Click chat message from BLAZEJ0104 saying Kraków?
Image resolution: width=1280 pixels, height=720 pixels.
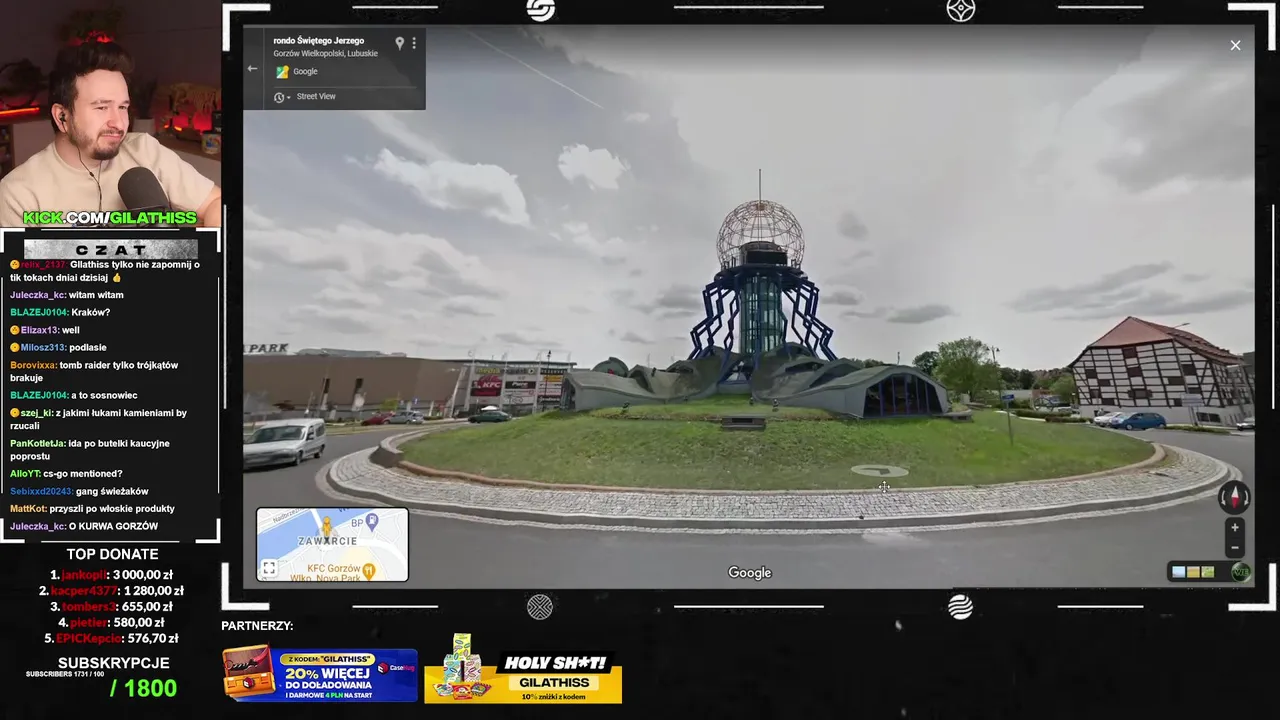pos(60,312)
